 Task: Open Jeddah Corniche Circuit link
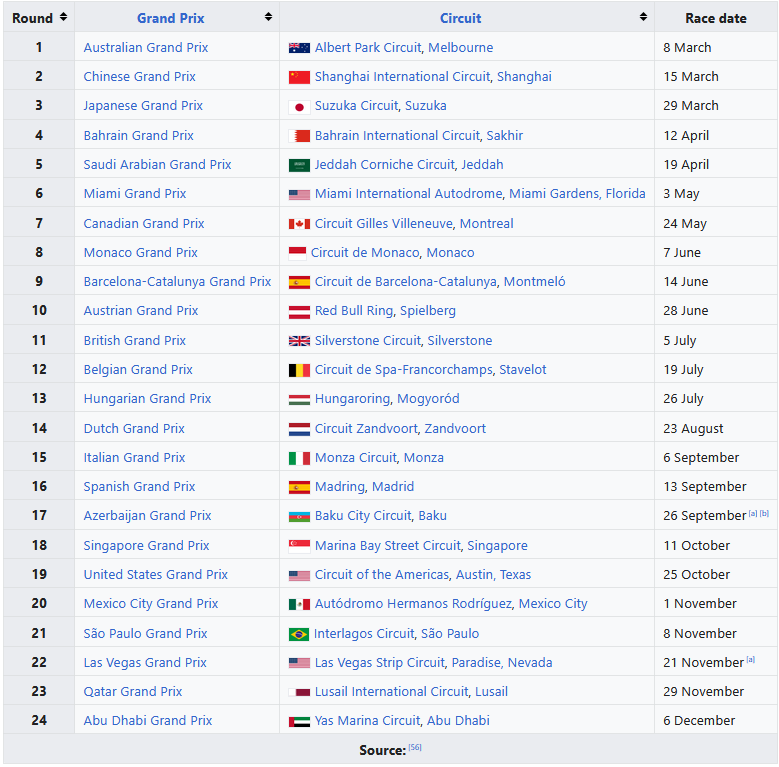pyautogui.click(x=384, y=165)
